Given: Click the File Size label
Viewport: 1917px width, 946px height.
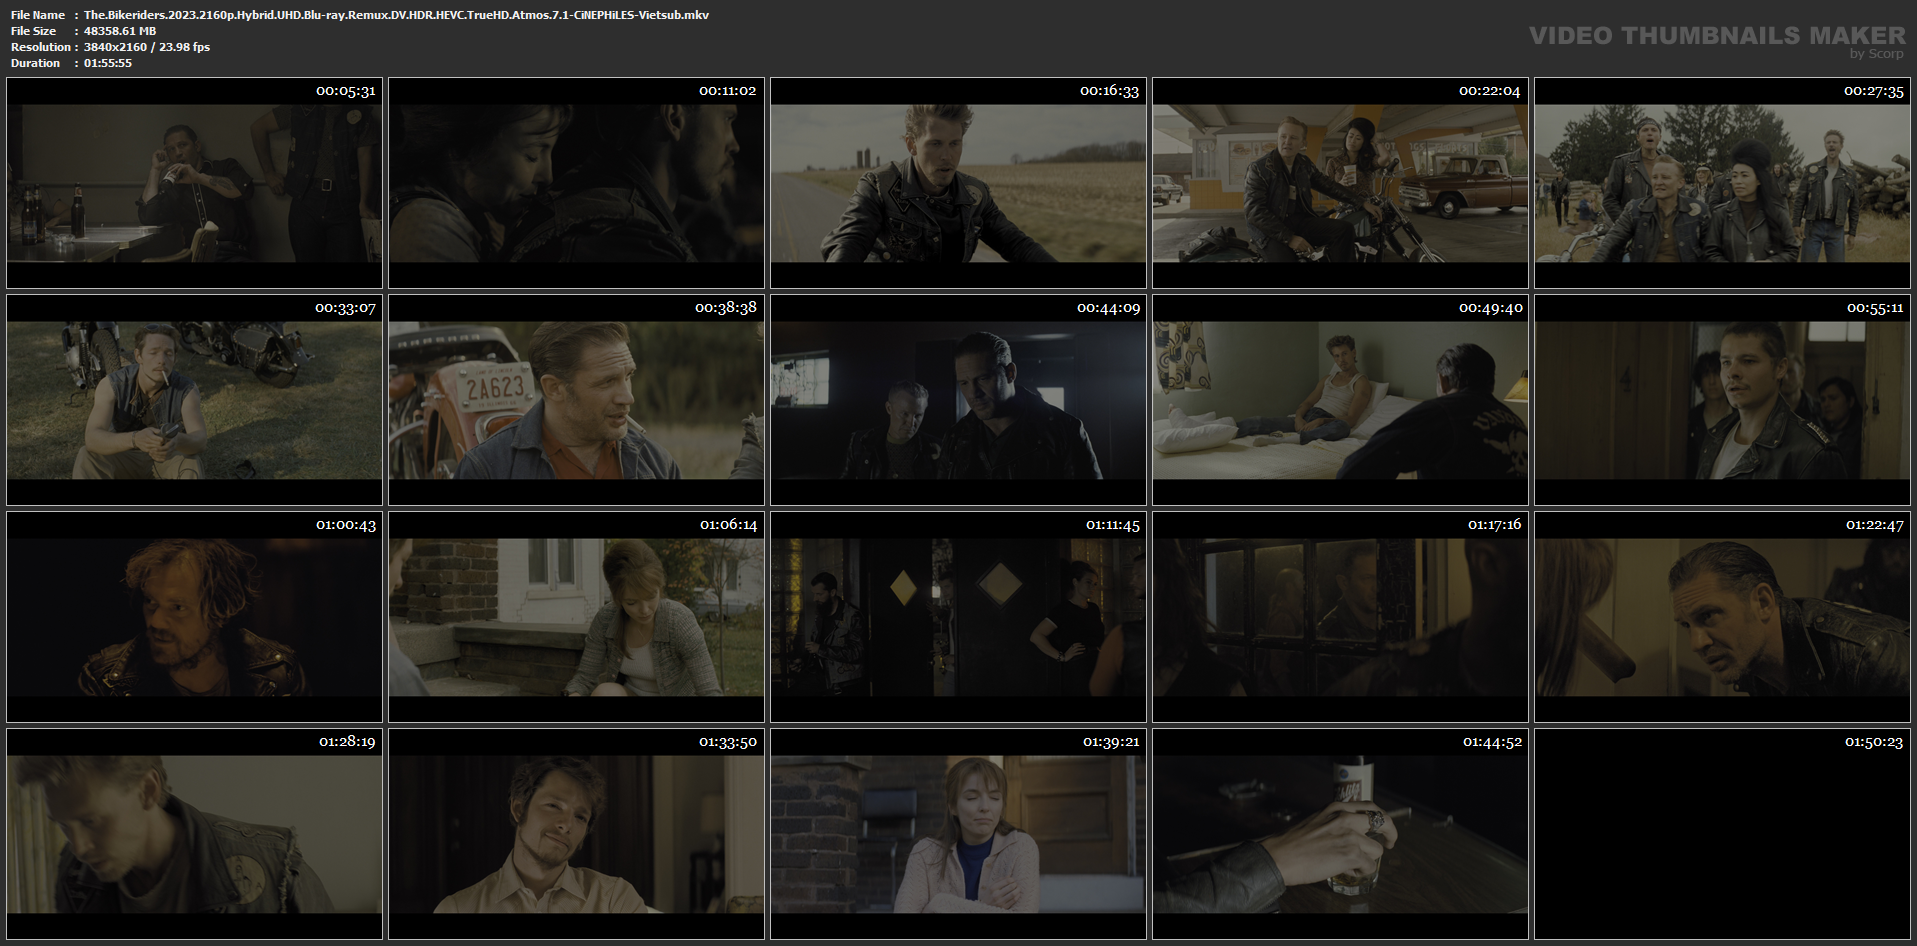Looking at the screenshot, I should click(33, 31).
